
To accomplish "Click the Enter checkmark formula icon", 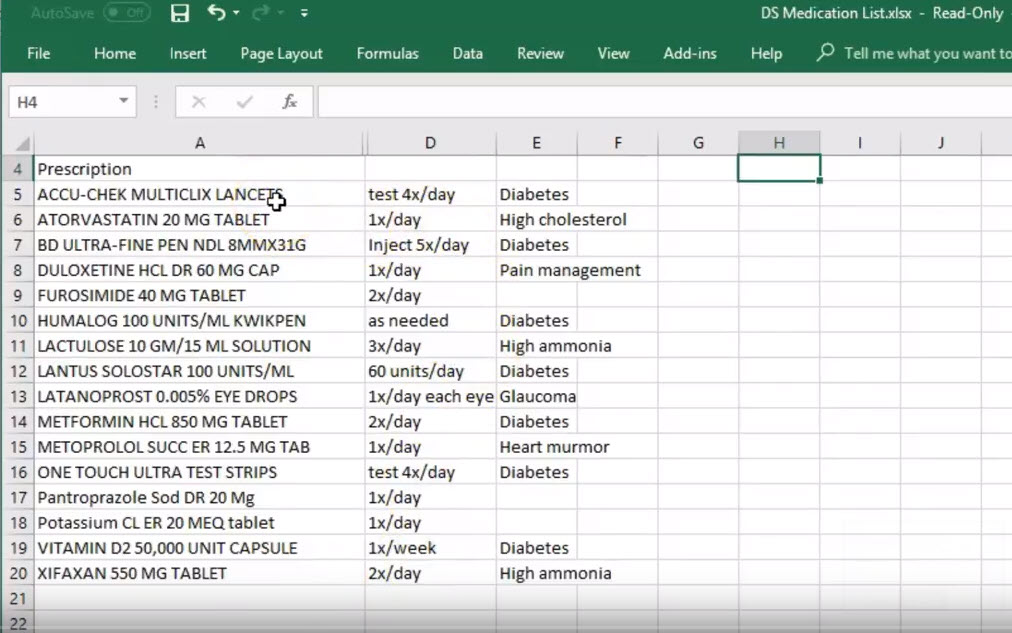I will (x=245, y=102).
